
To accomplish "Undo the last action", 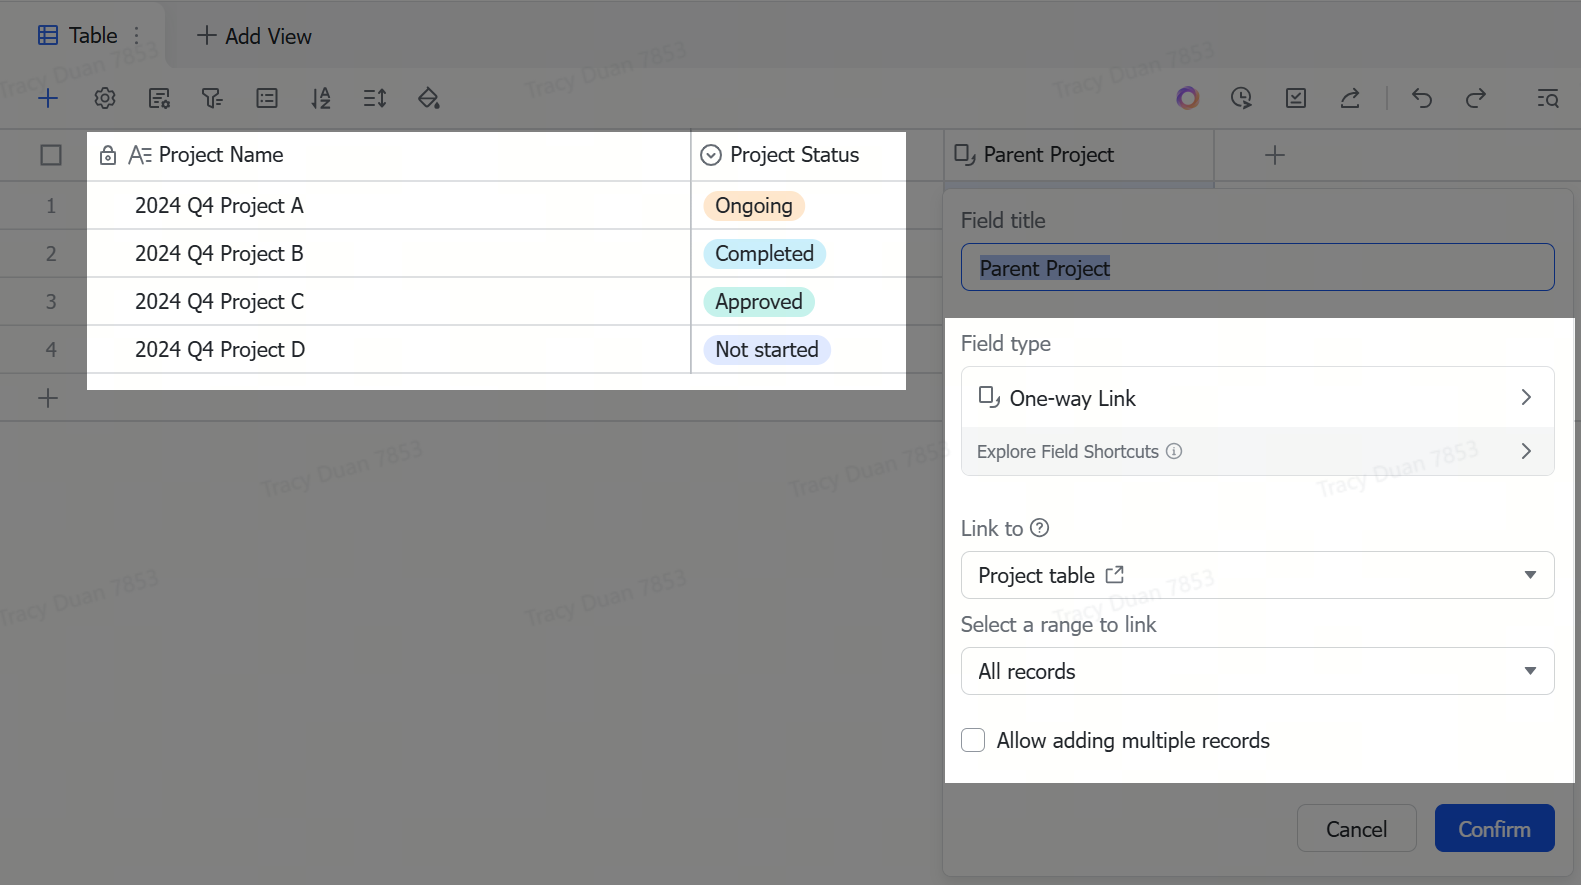I will pyautogui.click(x=1422, y=98).
